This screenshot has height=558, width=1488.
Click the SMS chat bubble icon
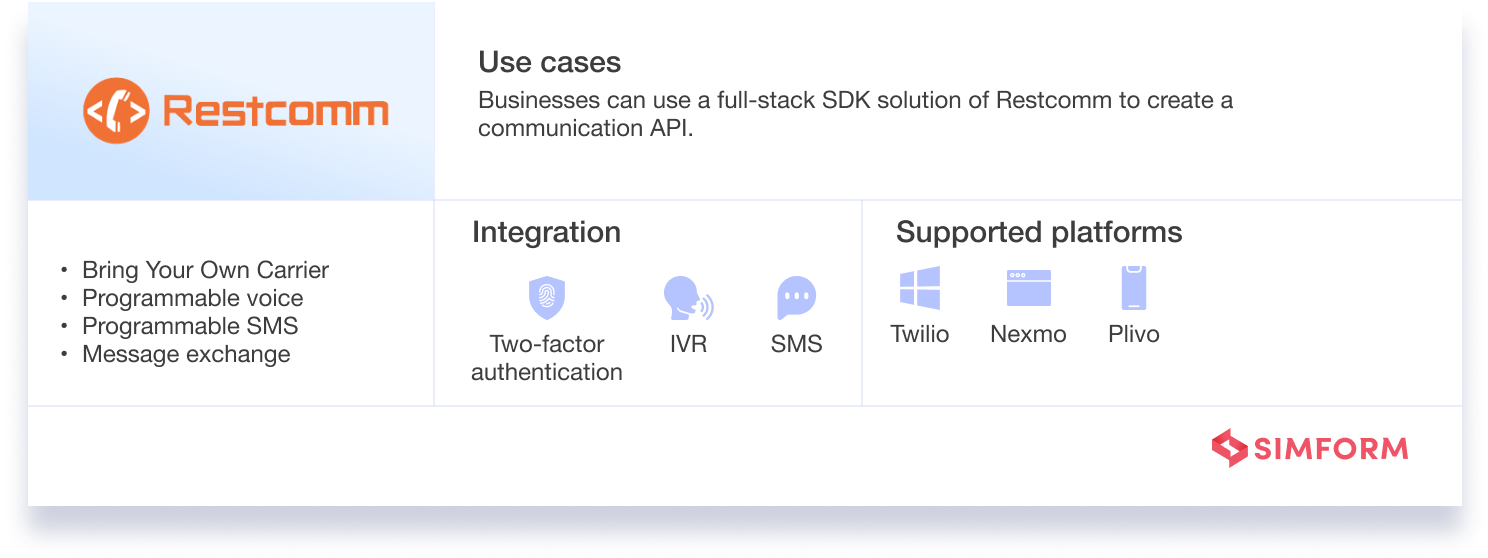click(x=797, y=298)
